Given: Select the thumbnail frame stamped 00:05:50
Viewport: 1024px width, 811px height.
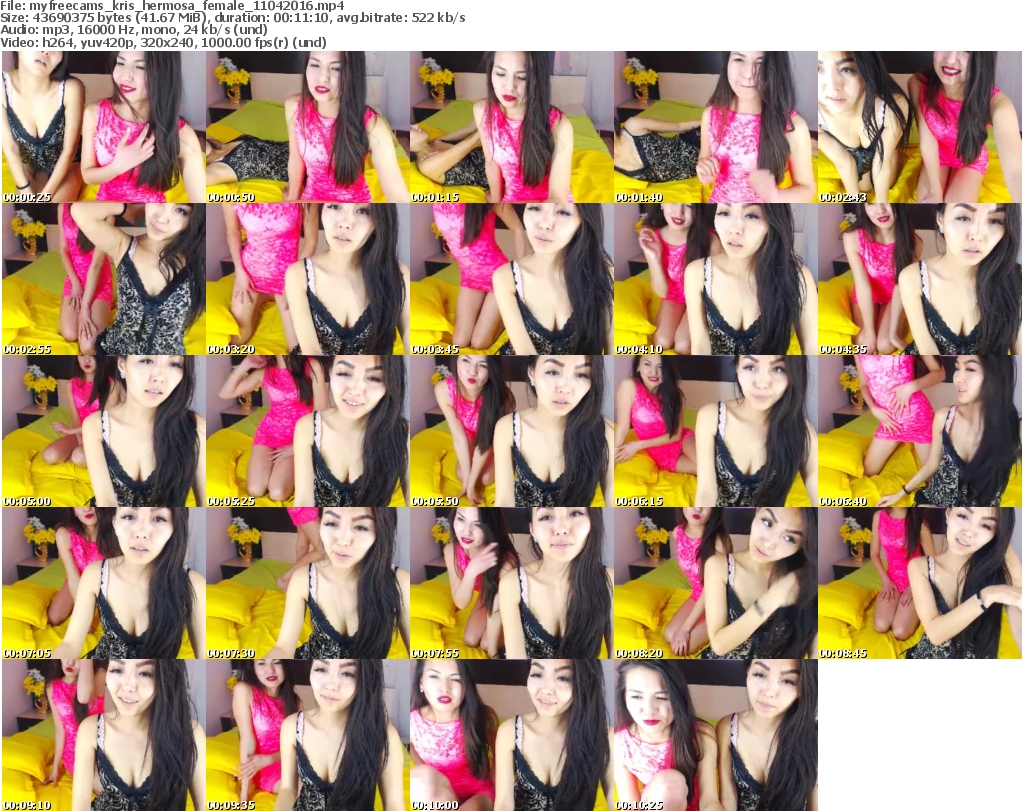Looking at the screenshot, I should (511, 431).
